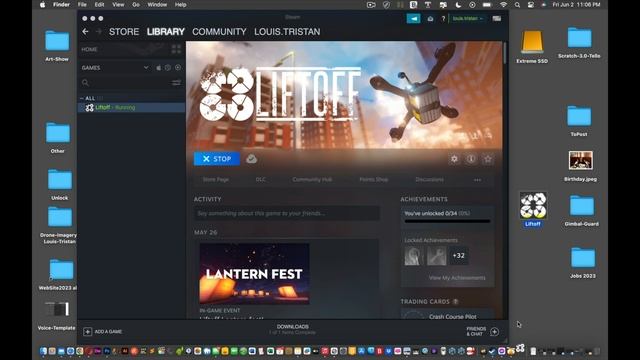
Task: Open the Go menu
Action: tap(136, 4)
